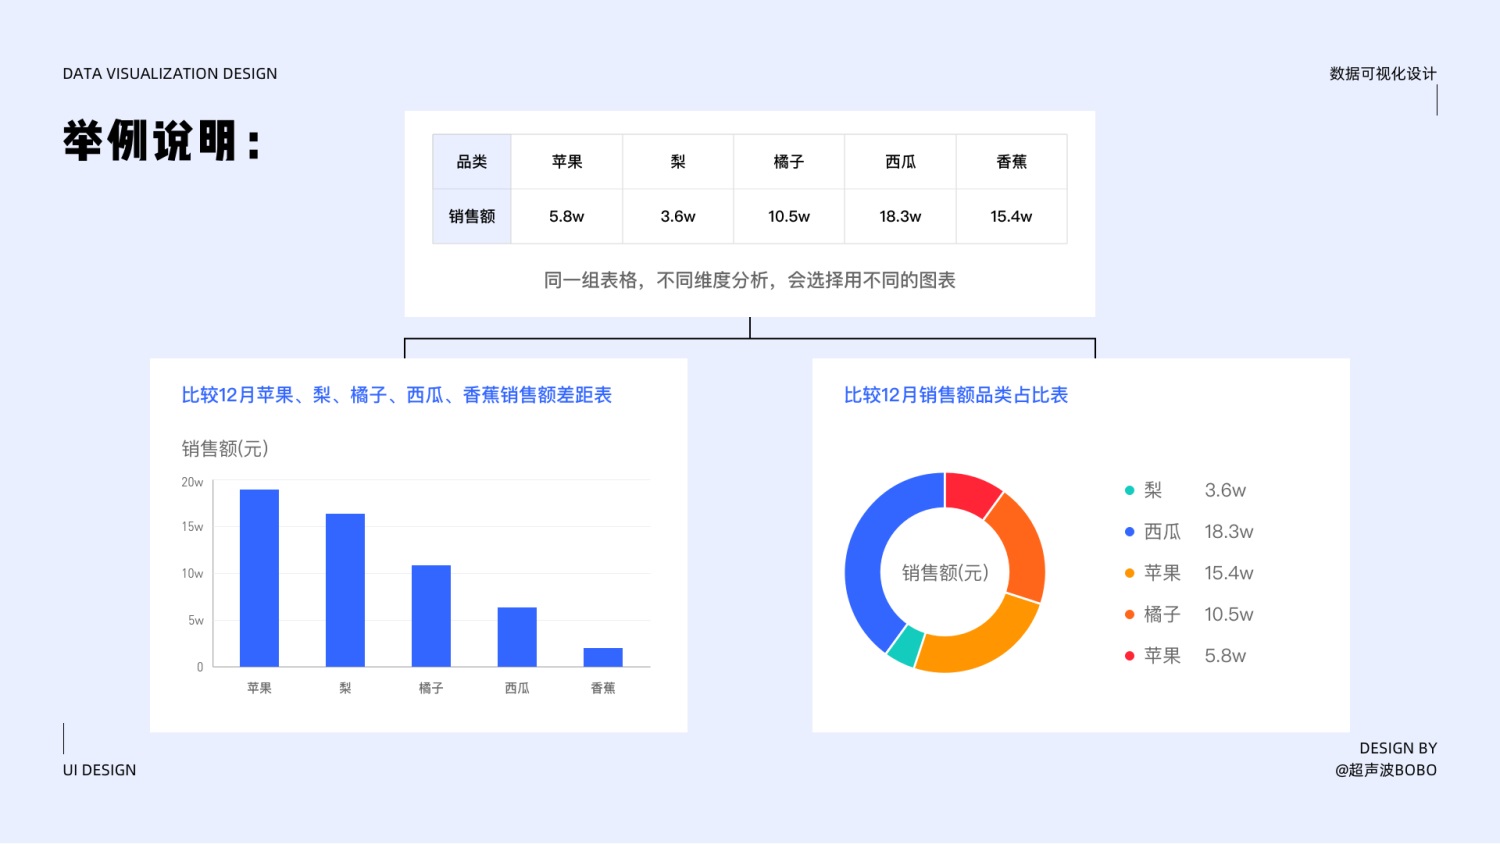
Task: Click the 香蕉 x-axis label under the bars
Action: [x=603, y=688]
